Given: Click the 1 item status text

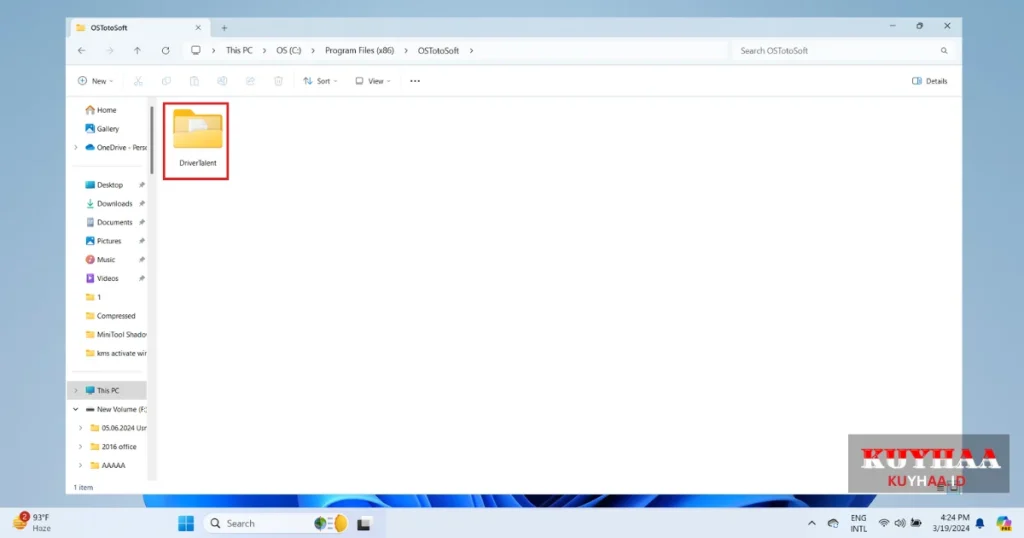Looking at the screenshot, I should 83,488.
